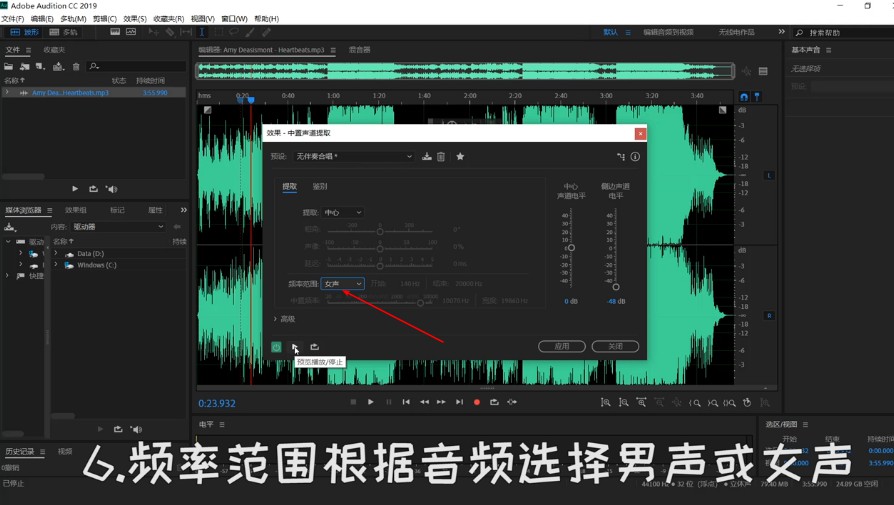Switch to 多轨 multitrack view
Image resolution: width=894 pixels, height=505 pixels.
tap(63, 32)
